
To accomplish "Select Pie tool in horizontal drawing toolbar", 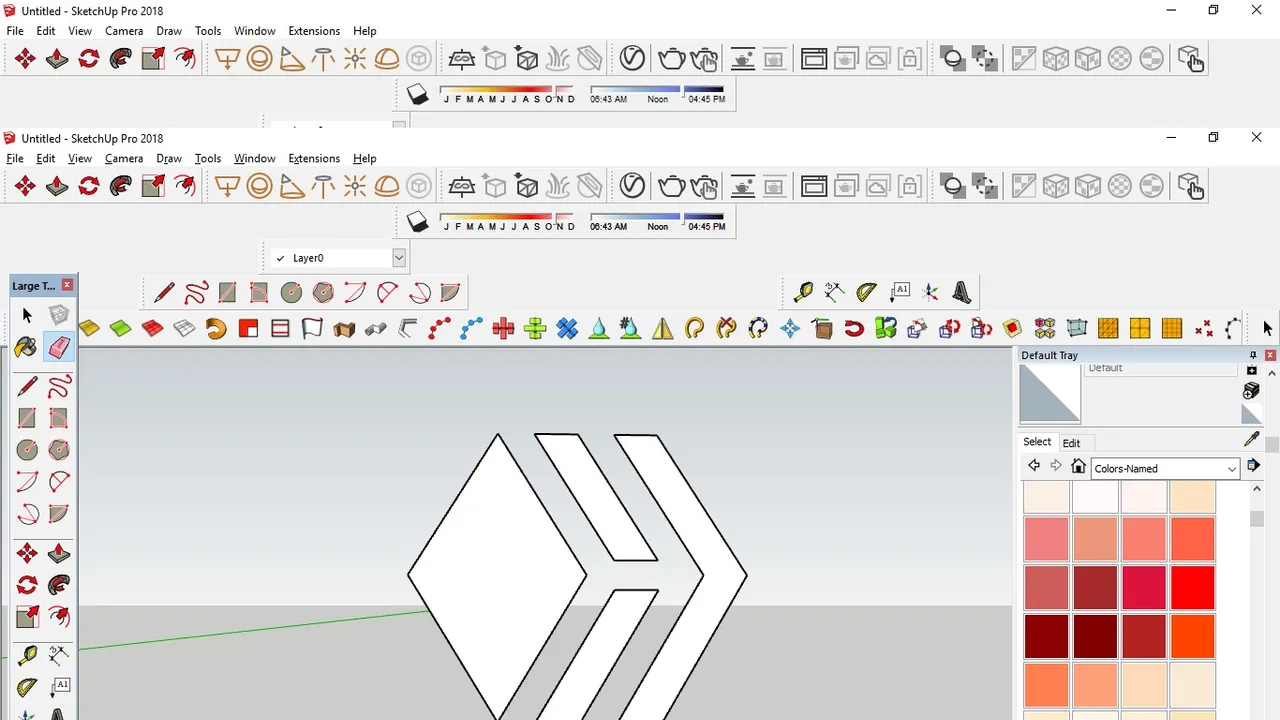I will click(x=450, y=293).
